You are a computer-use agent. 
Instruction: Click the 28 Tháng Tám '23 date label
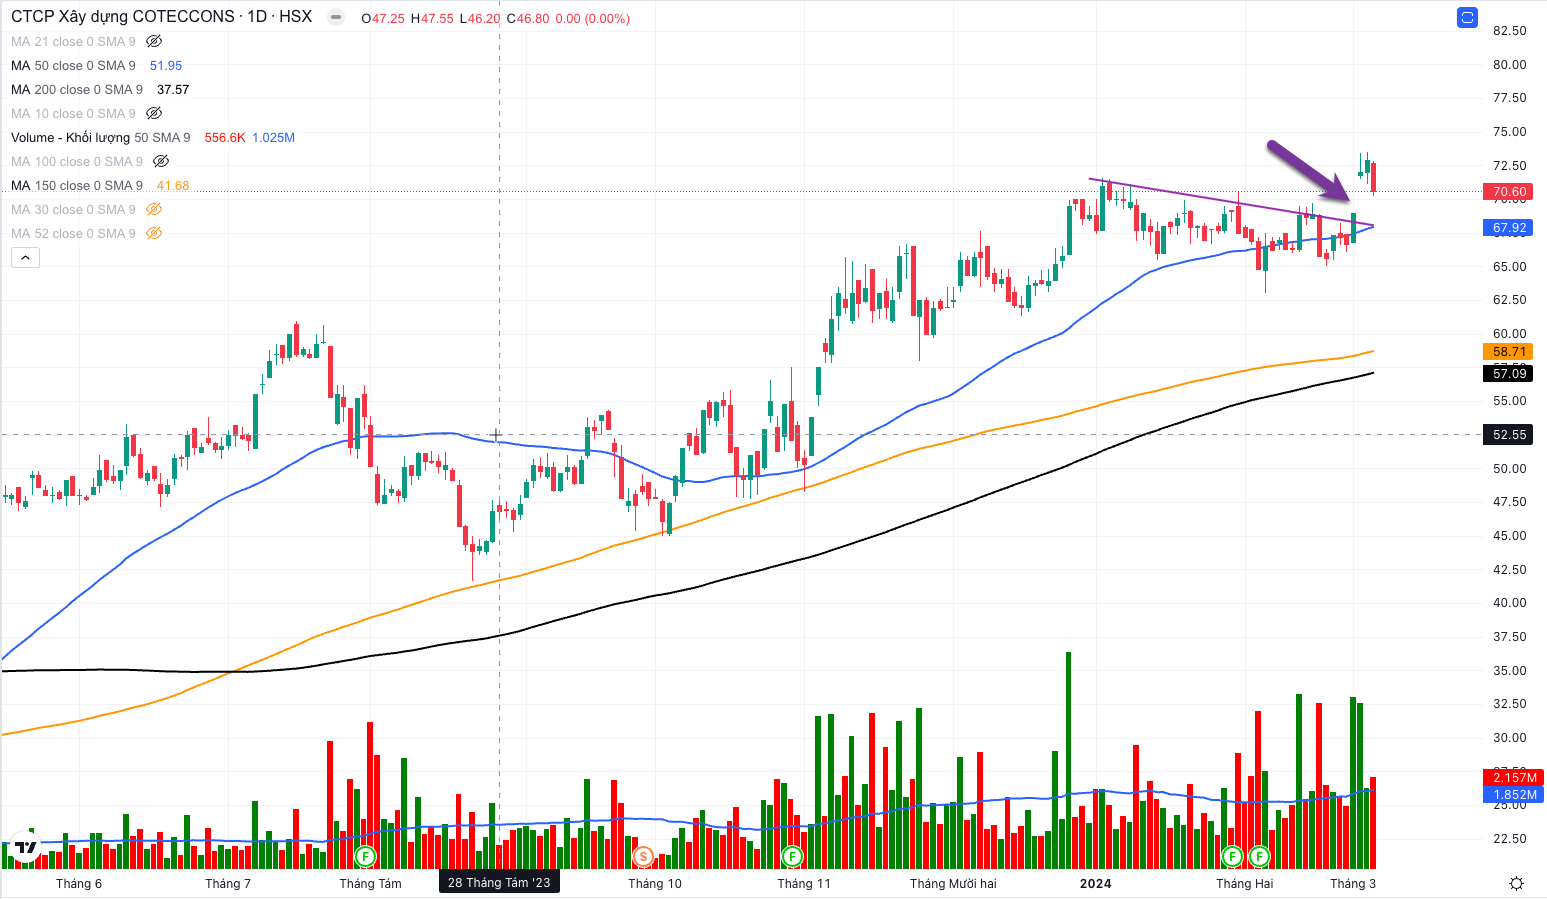coord(499,883)
